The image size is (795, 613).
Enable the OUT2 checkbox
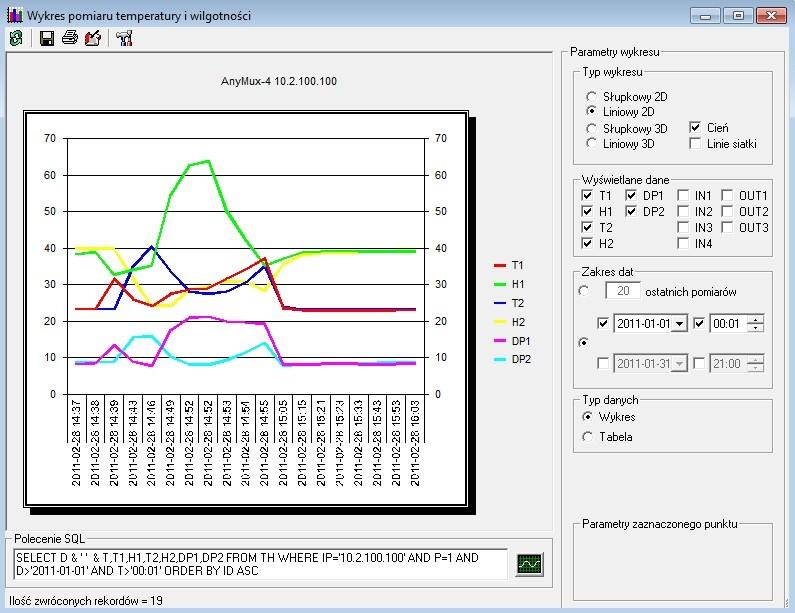point(728,211)
